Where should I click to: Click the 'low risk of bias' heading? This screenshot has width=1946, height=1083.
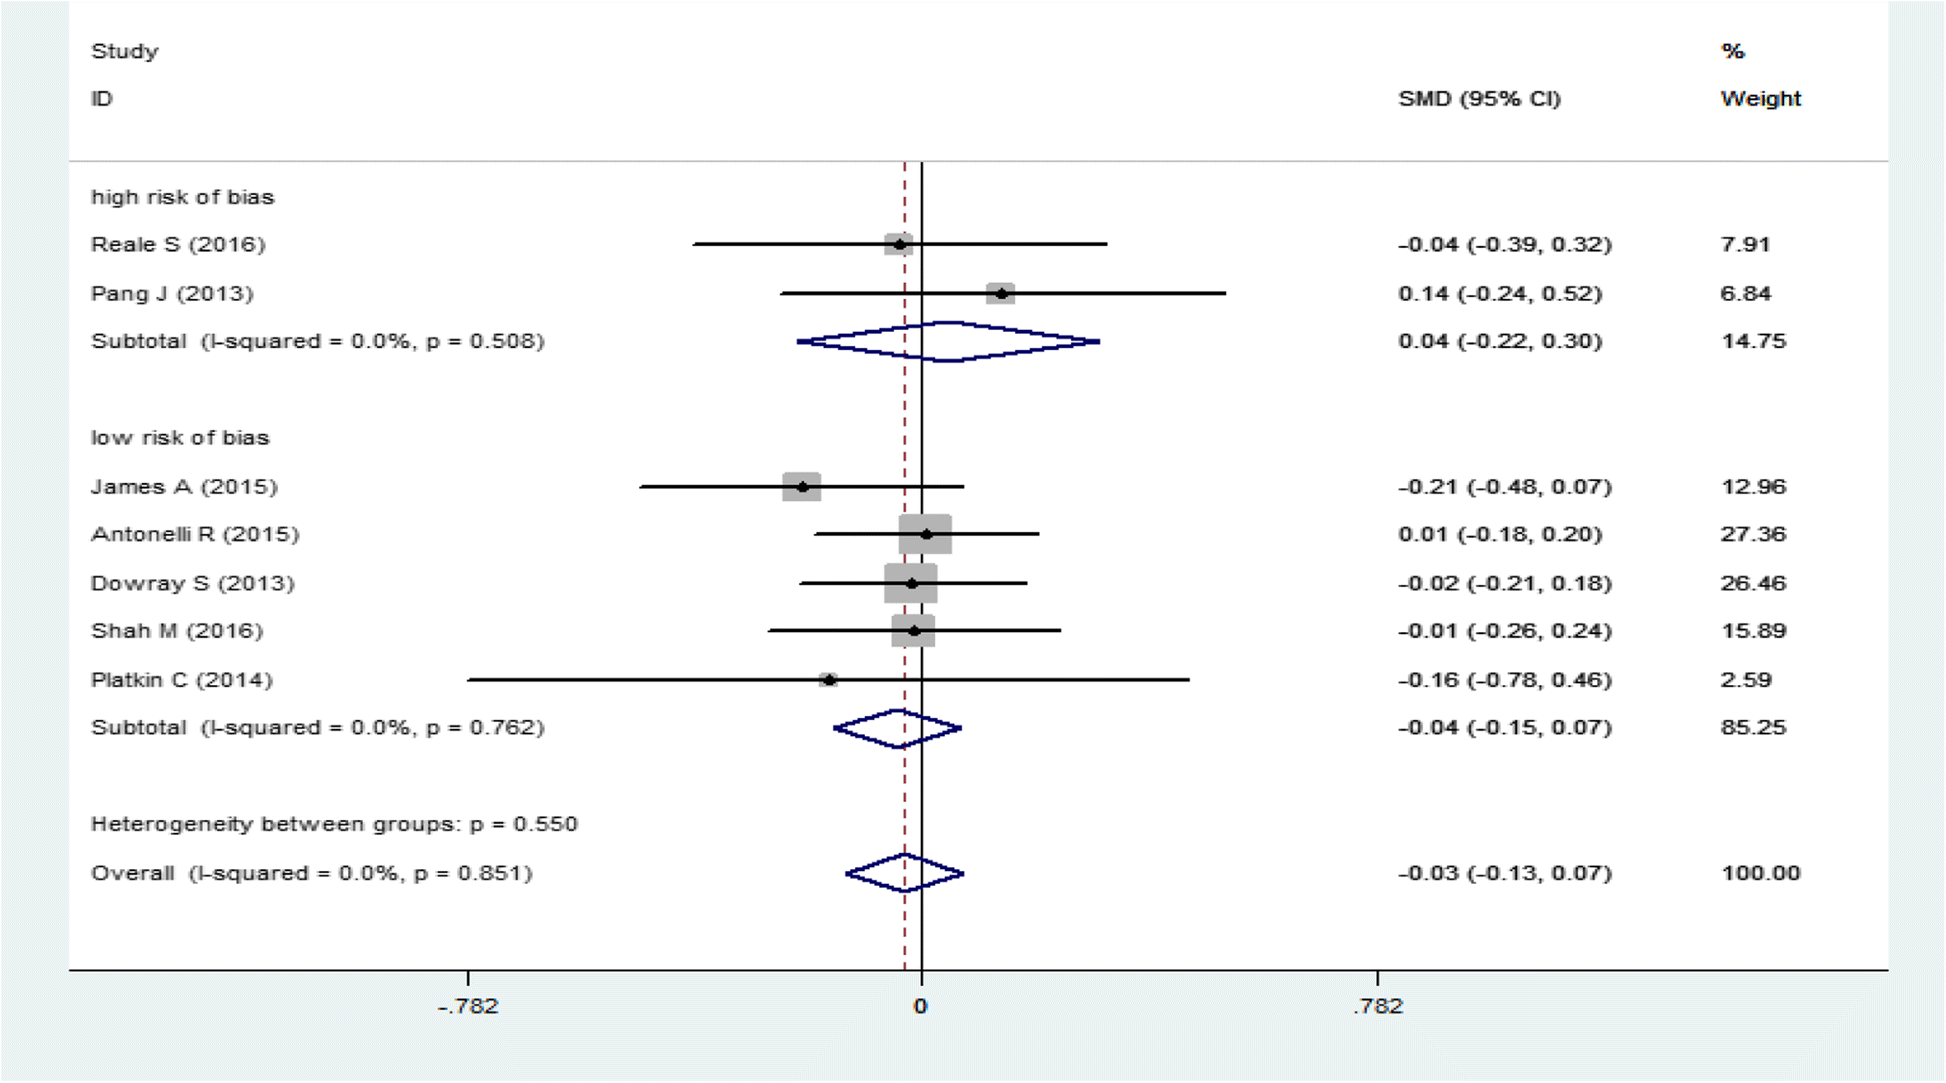click(x=180, y=438)
